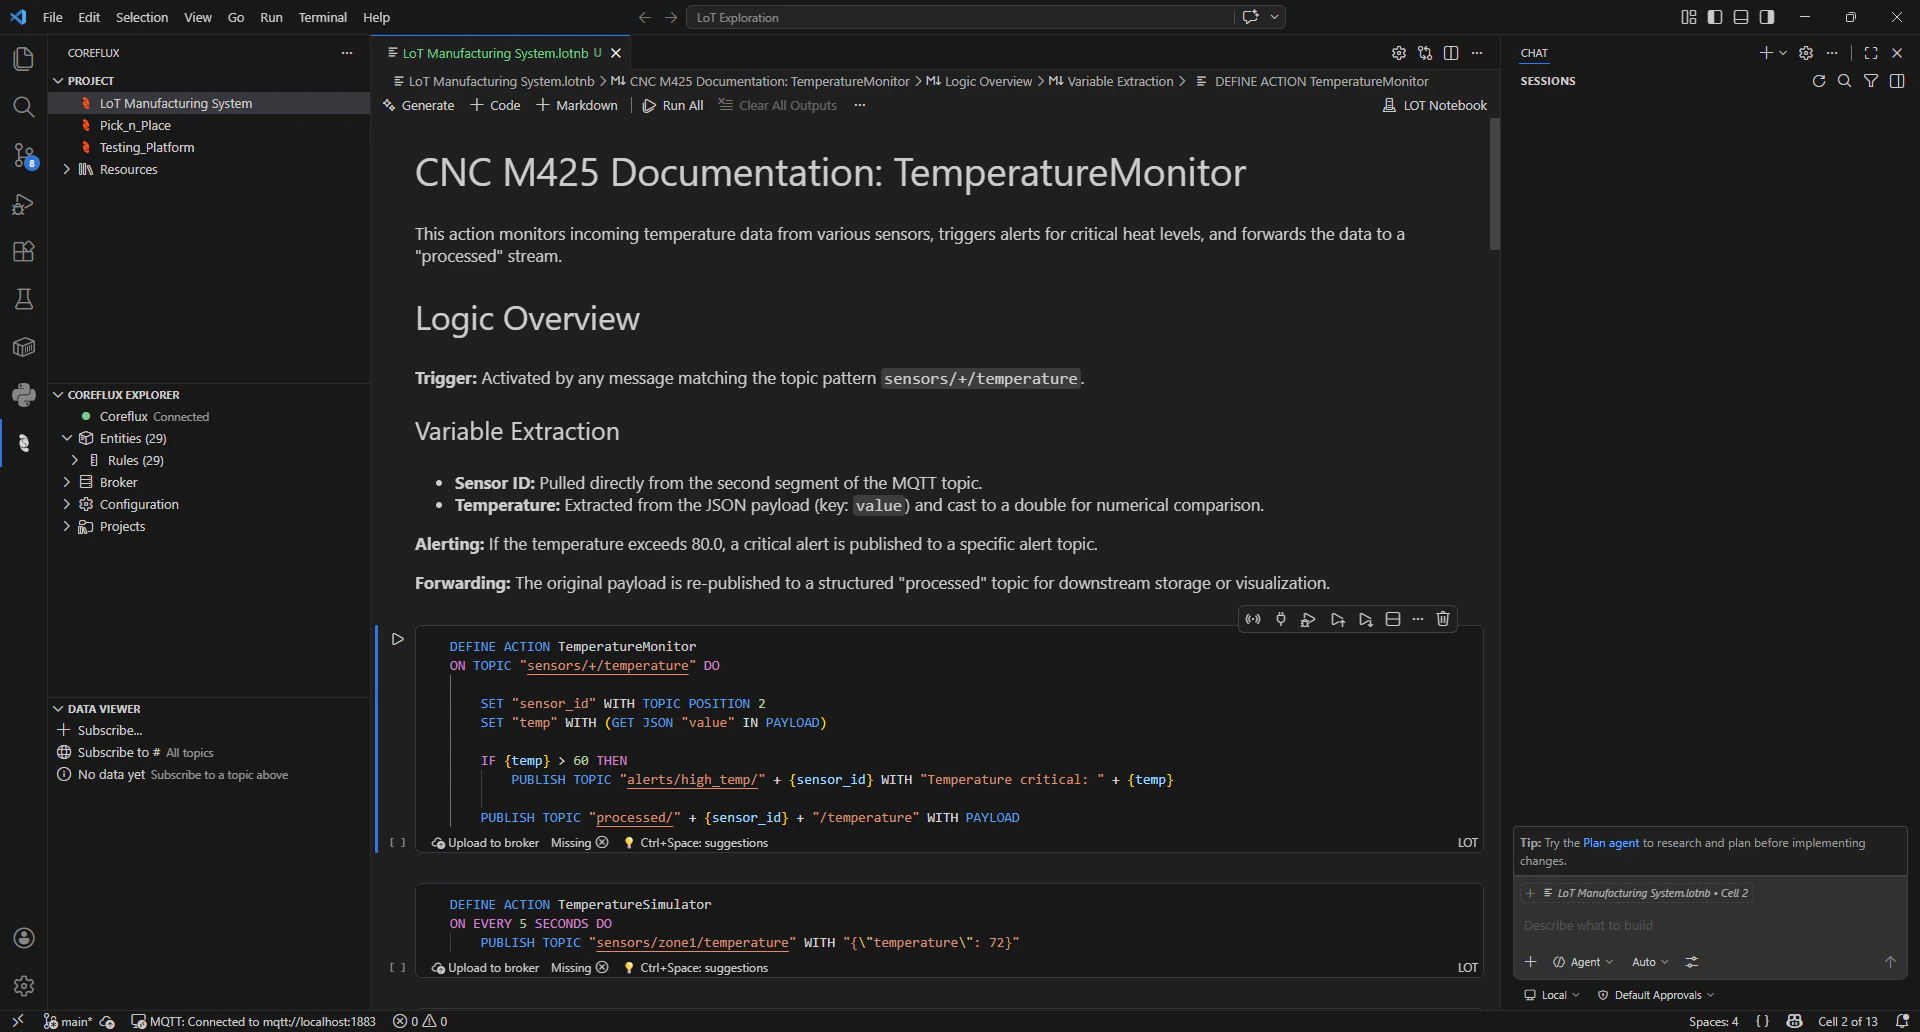1920x1032 pixels.
Task: Open the Auto mode dropdown in chat panel
Action: coord(1649,962)
